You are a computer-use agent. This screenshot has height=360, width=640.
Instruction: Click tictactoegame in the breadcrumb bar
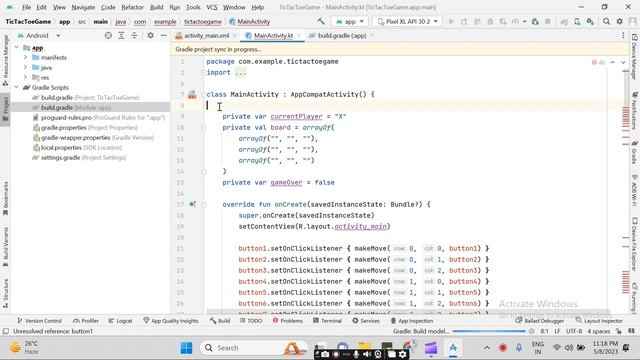[x=203, y=22]
